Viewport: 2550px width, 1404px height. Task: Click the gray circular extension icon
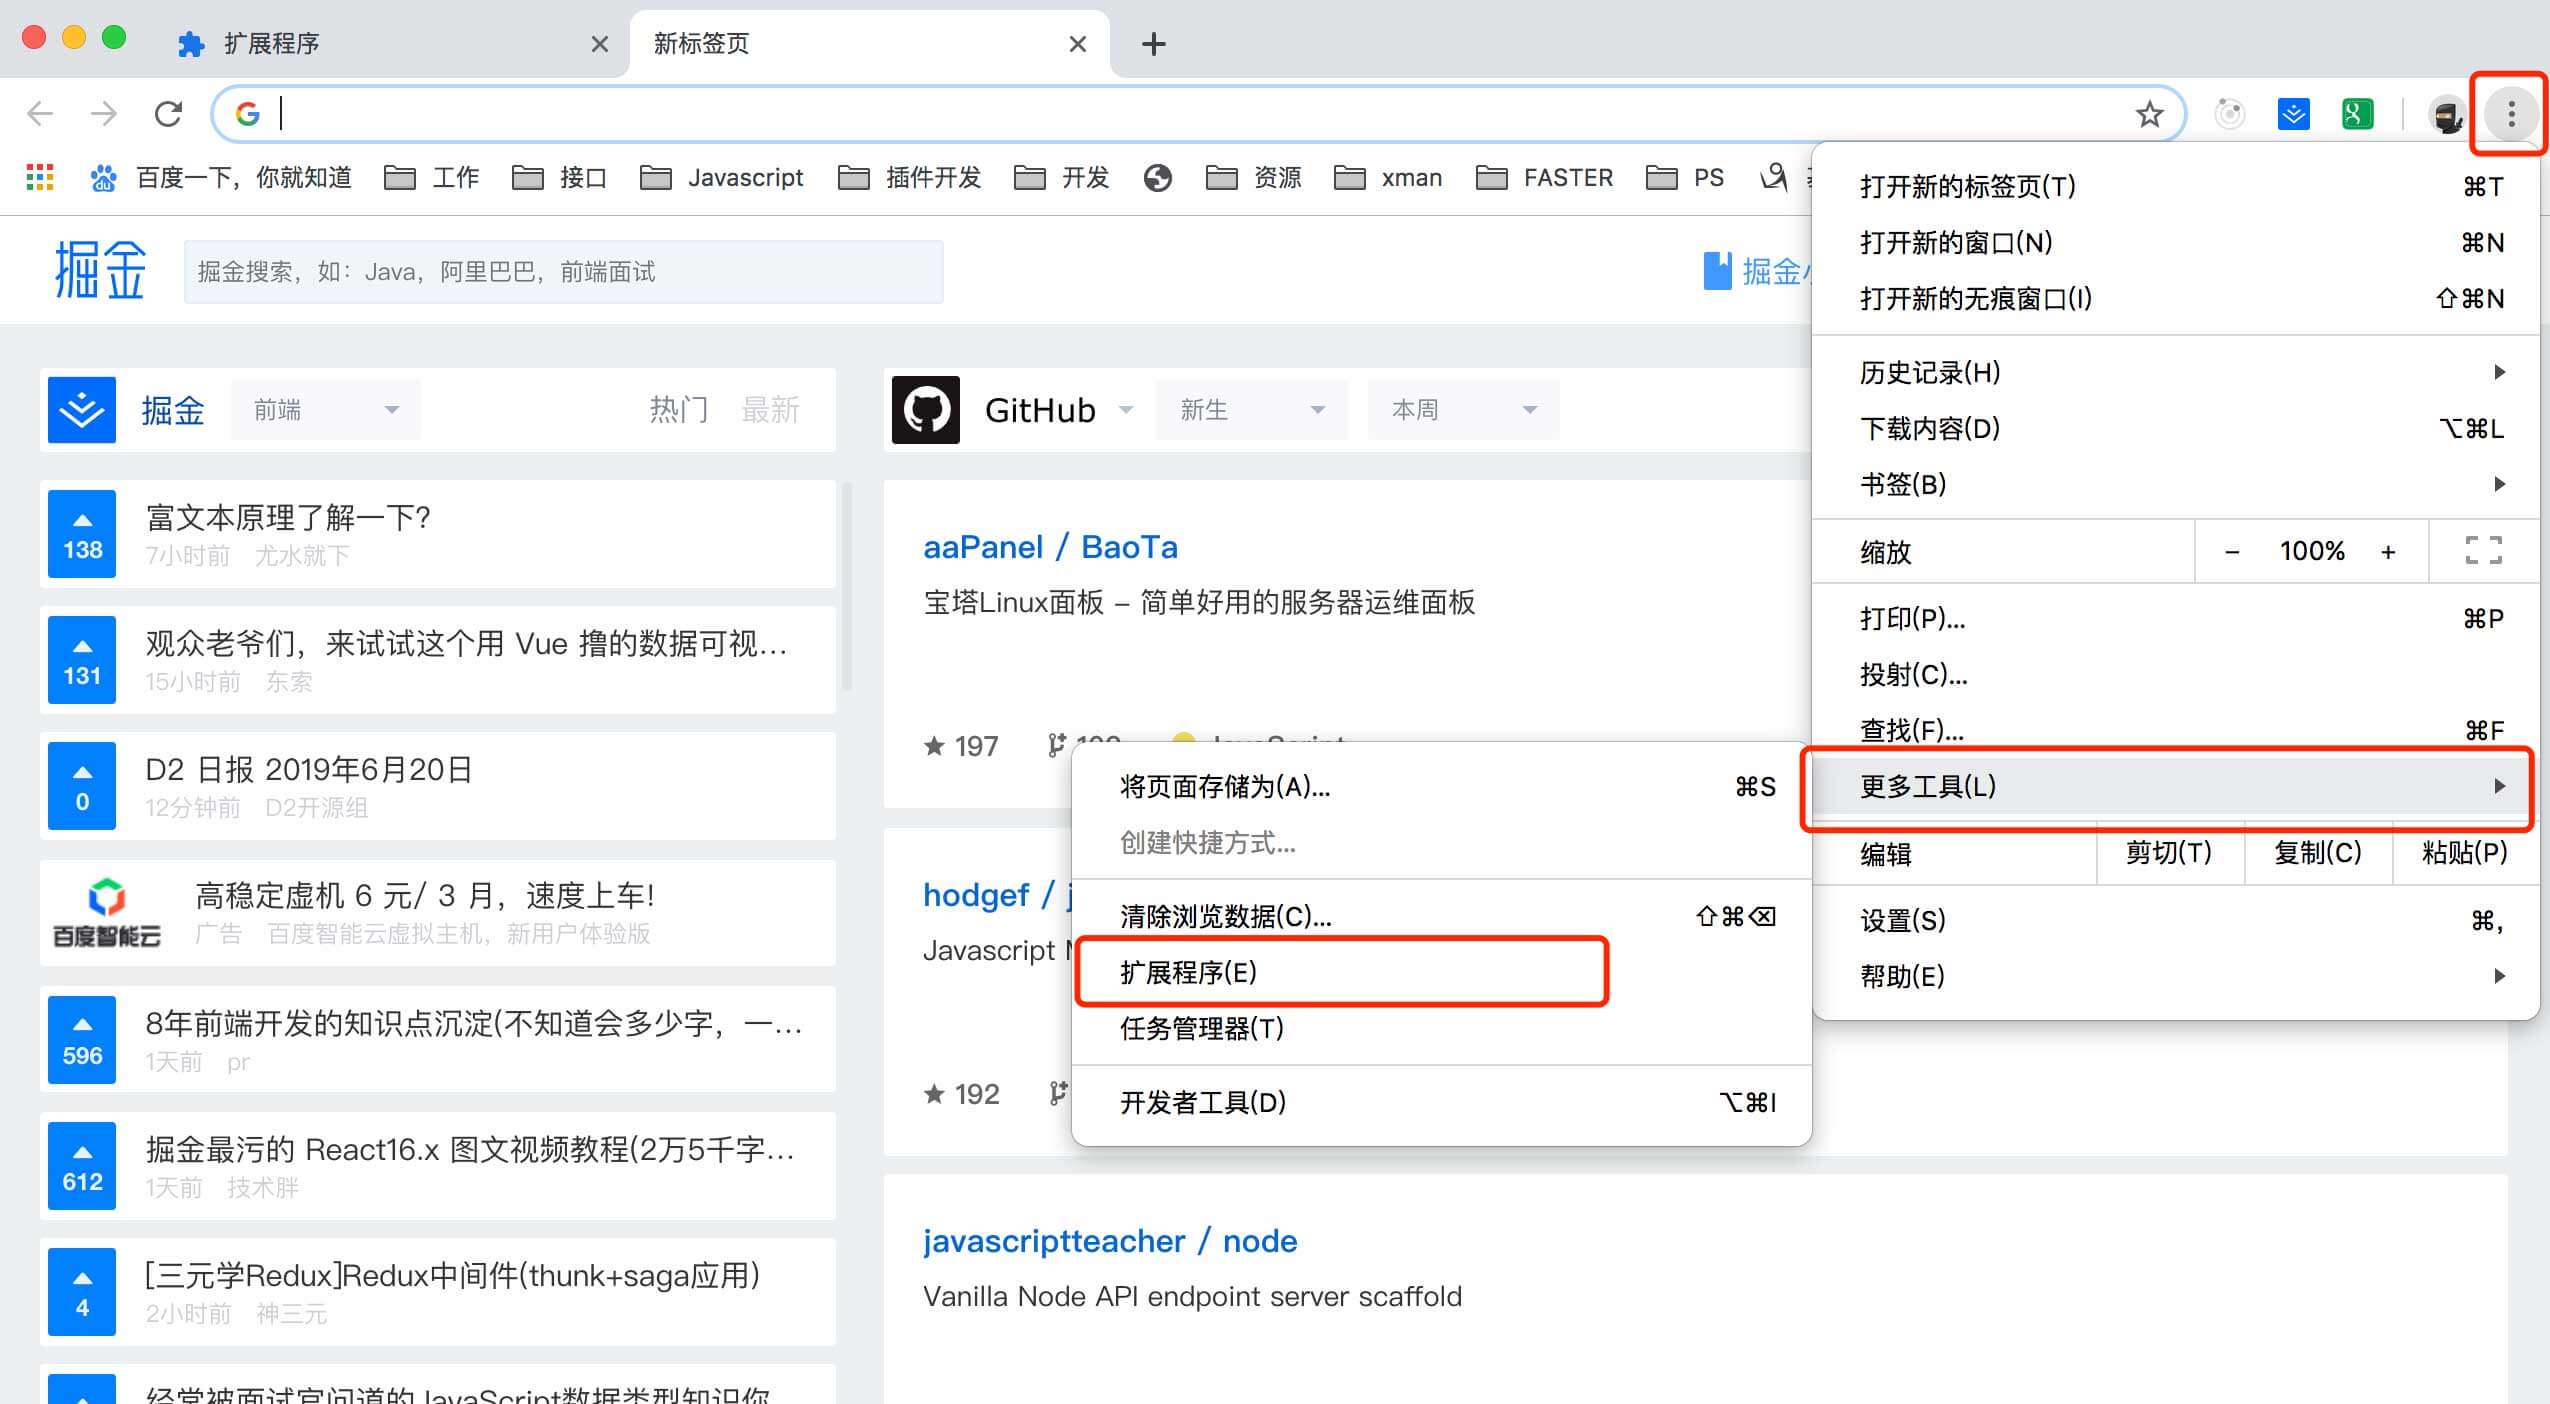tap(2229, 114)
